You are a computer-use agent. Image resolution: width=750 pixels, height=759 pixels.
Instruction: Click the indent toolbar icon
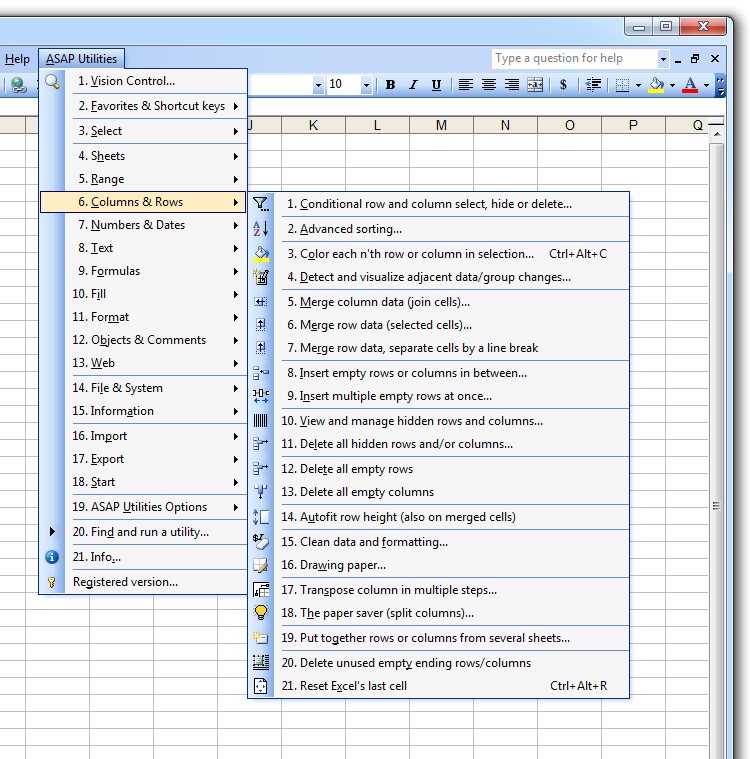point(593,85)
